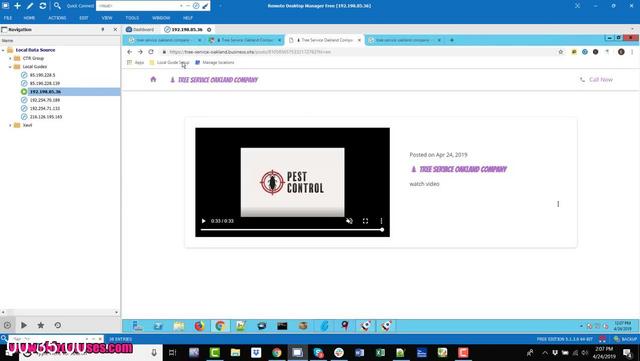The height and width of the screenshot is (361, 640).
Task: Open the Chrome three-dot menu
Action: [x=632, y=52]
